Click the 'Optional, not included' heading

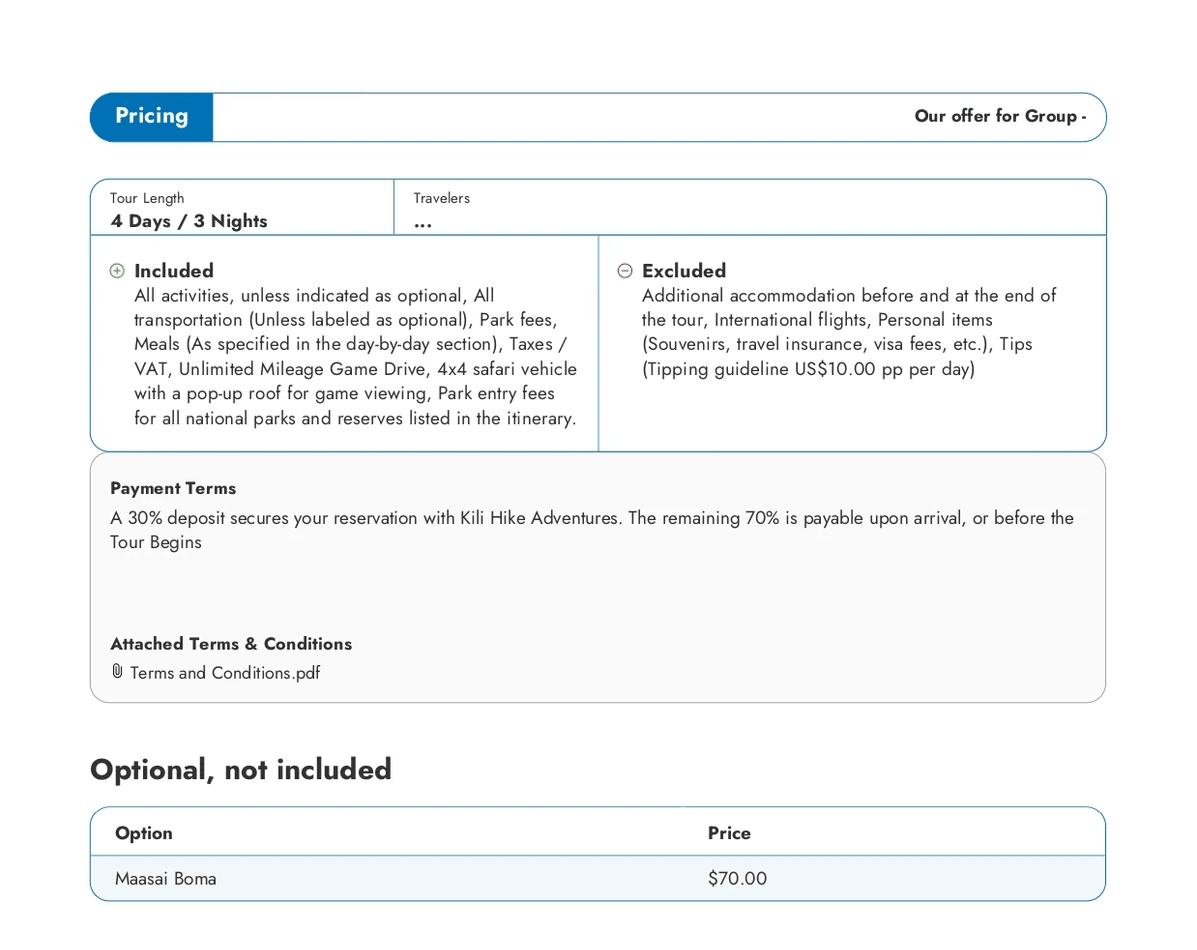click(x=241, y=769)
